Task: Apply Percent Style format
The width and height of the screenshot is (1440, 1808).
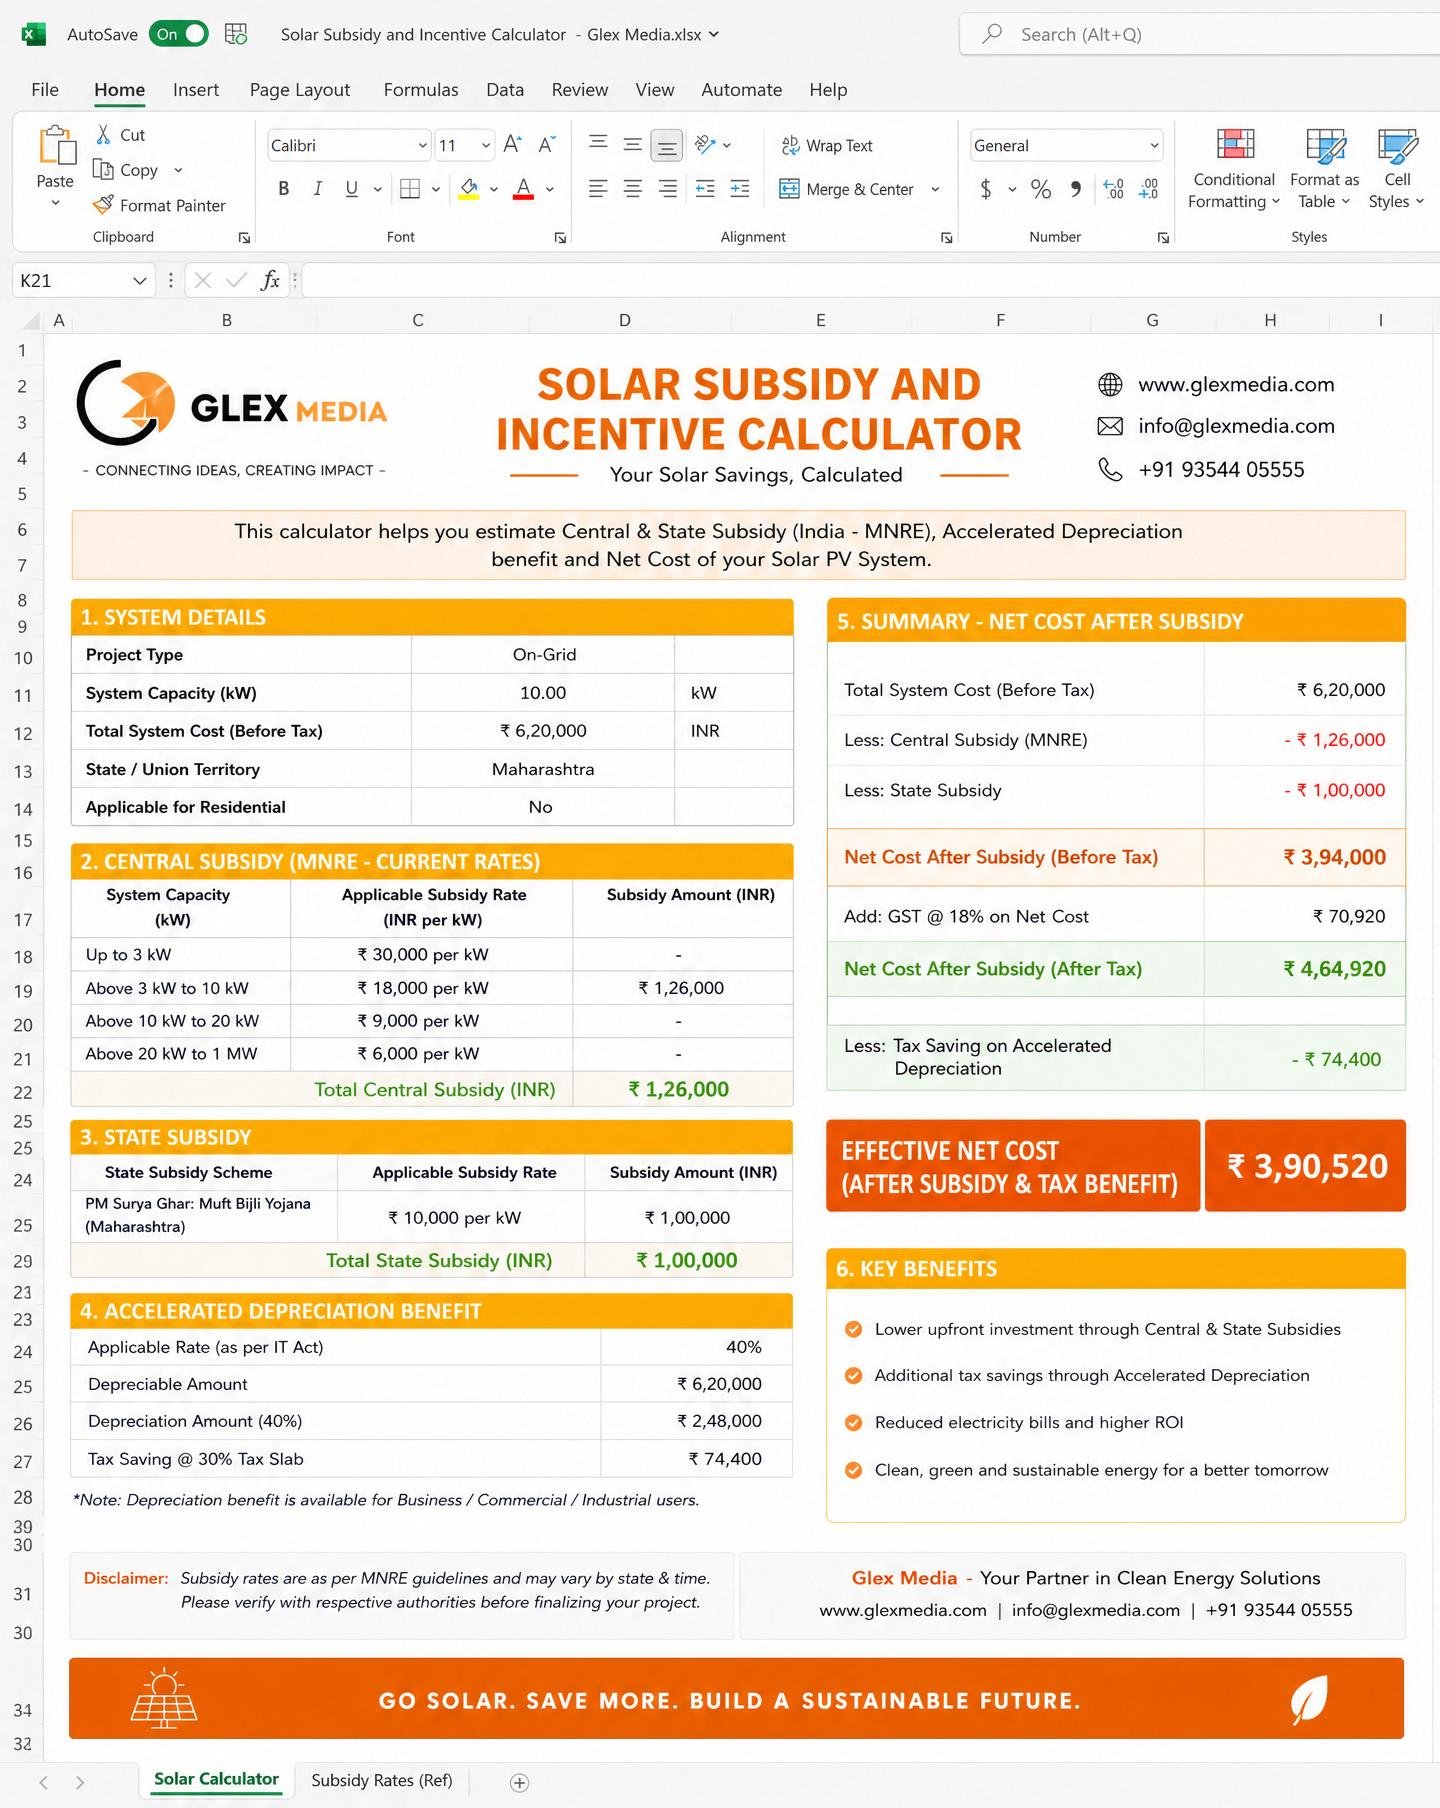Action: point(1041,189)
